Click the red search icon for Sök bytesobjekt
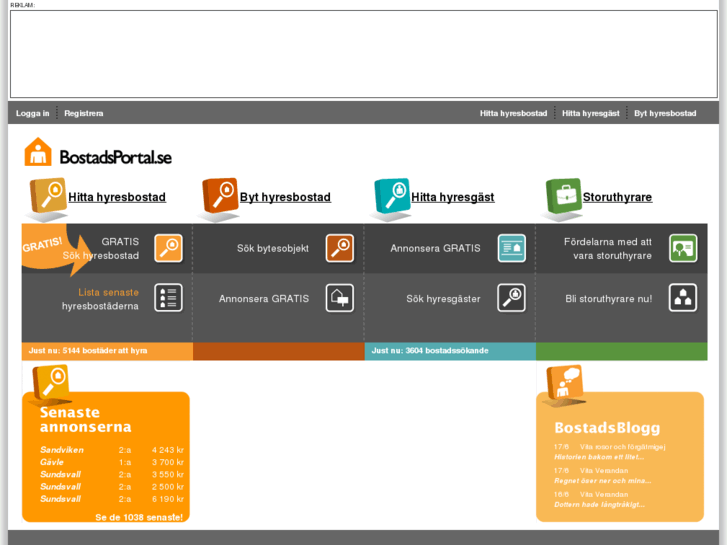 pos(340,248)
